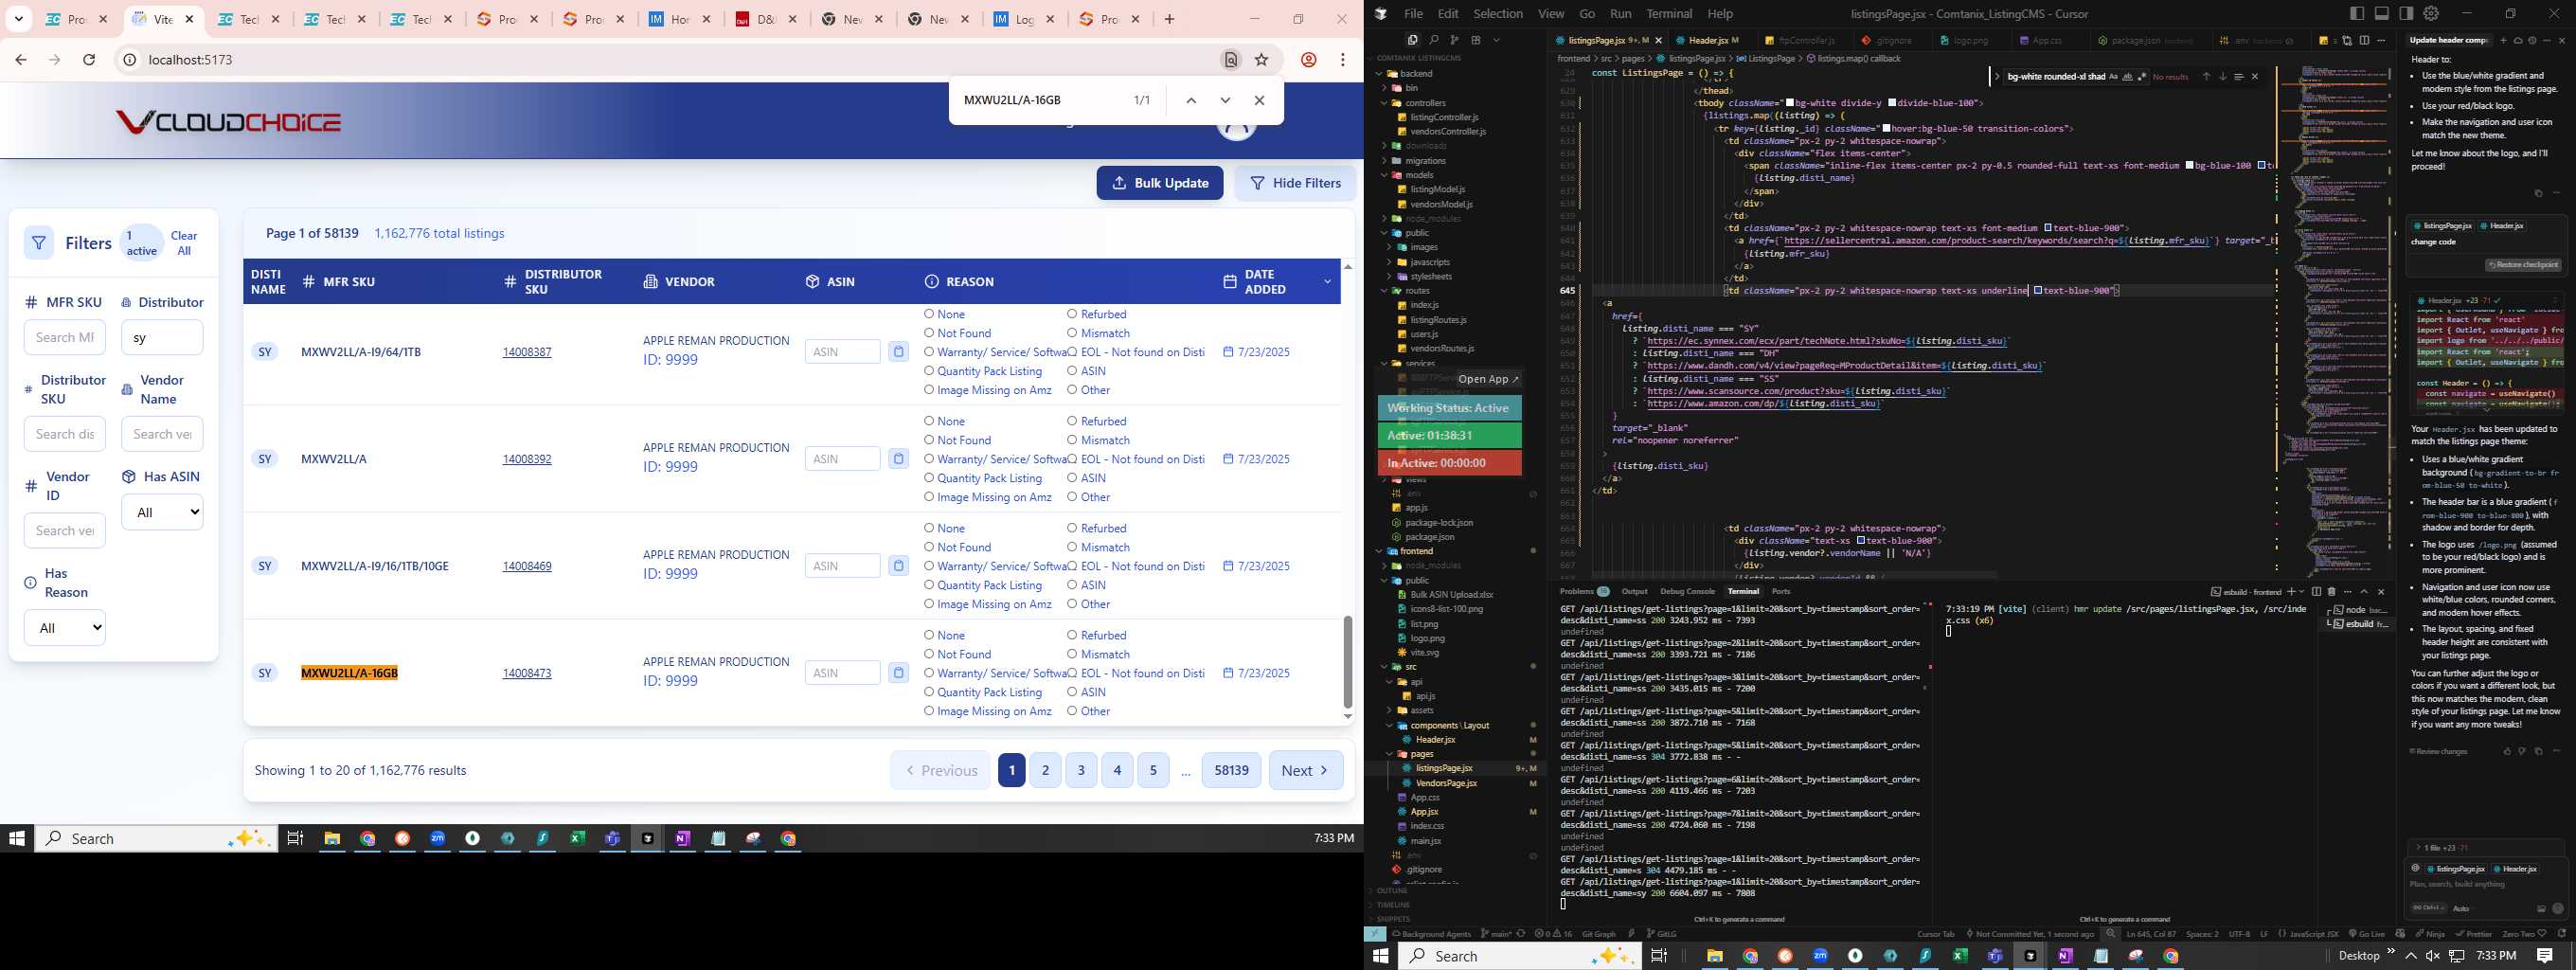Collapse the backend folder in explorer
2576x970 pixels.
tap(1380, 74)
